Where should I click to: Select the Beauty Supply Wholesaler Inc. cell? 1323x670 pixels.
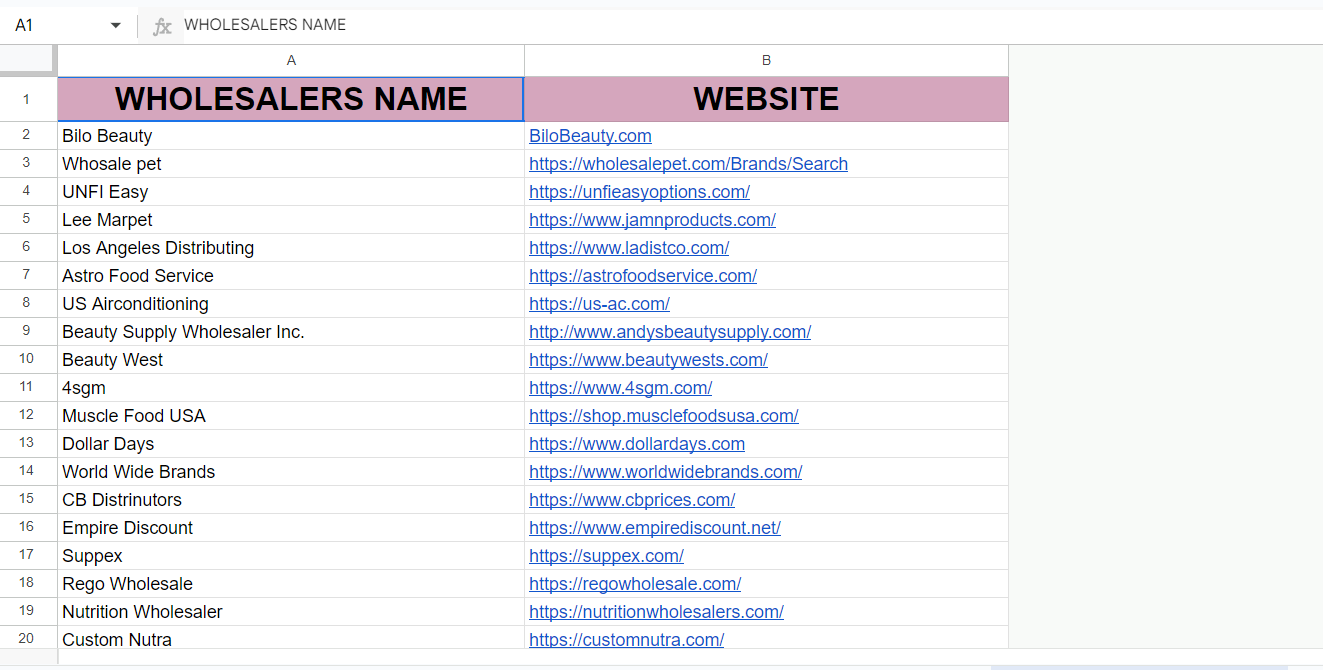click(x=291, y=332)
